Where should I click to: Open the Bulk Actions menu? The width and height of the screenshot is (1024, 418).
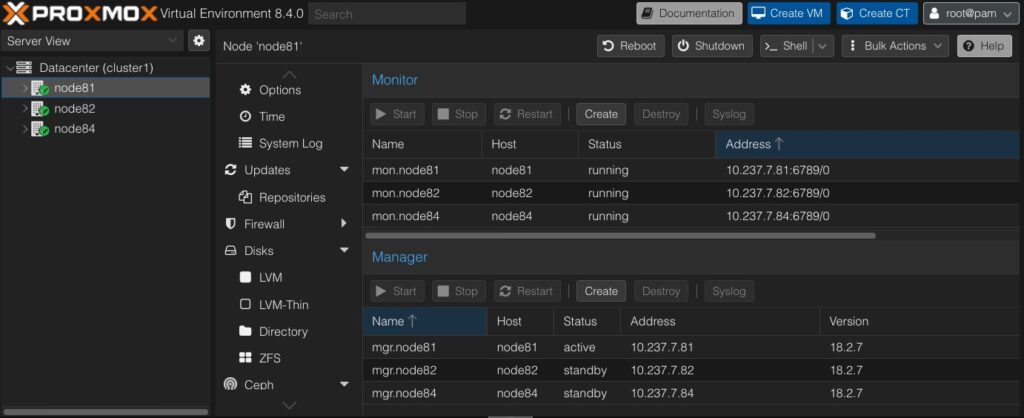[x=895, y=46]
